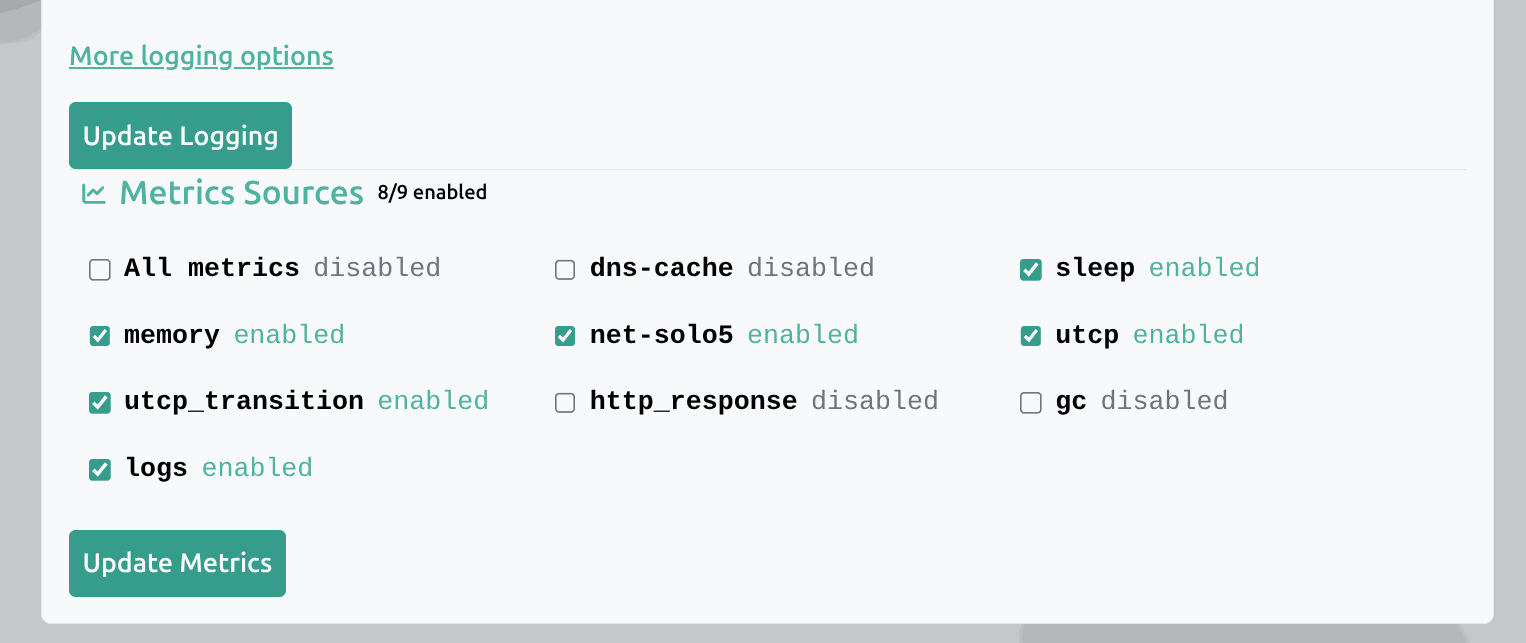Click the enabled status next to utcp

click(x=1188, y=335)
